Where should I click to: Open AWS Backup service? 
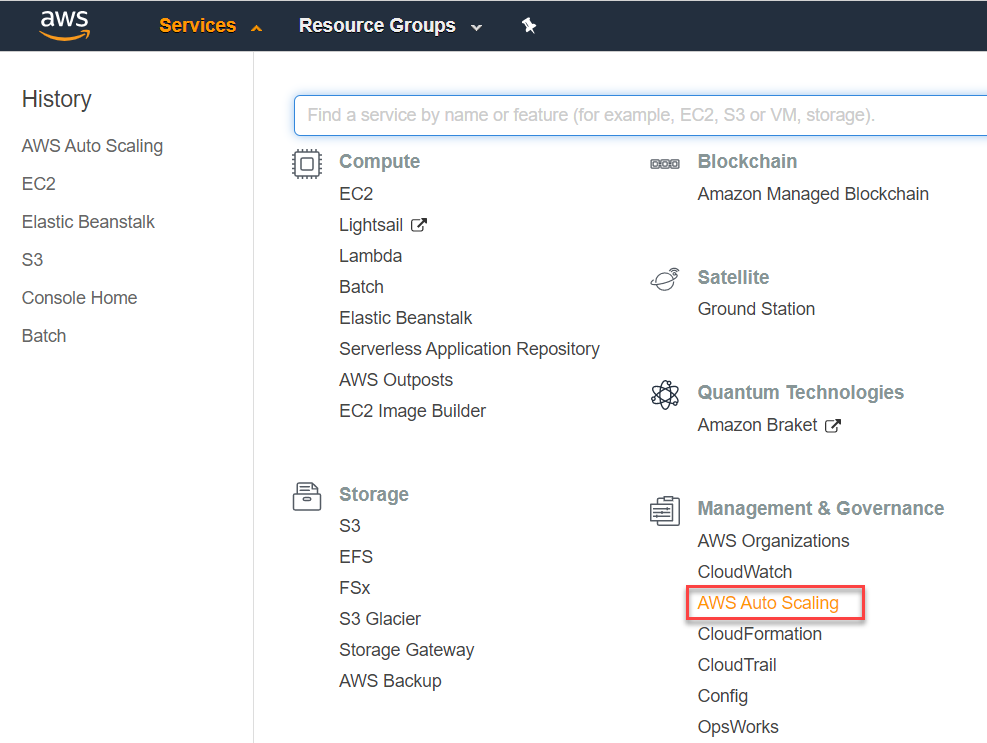(390, 681)
